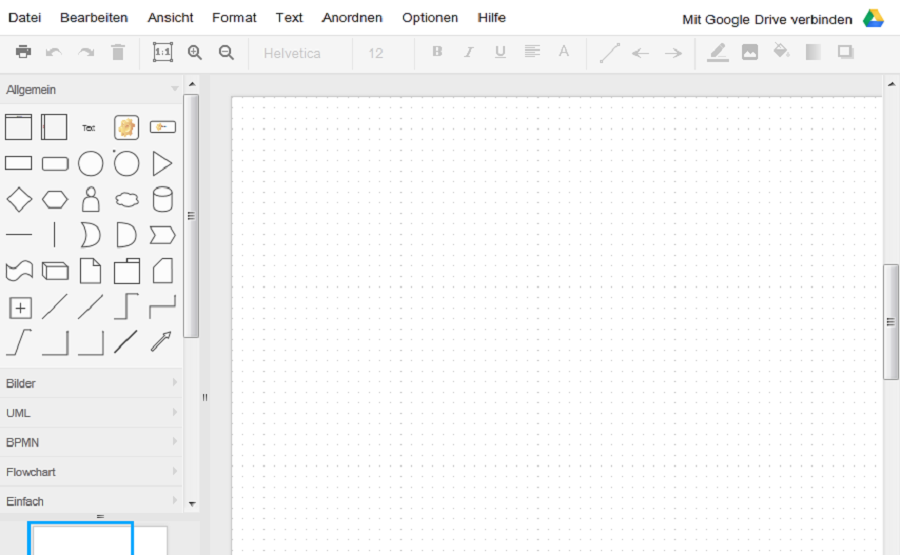
Task: Toggle the shadow icon in toolbar
Action: click(845, 52)
